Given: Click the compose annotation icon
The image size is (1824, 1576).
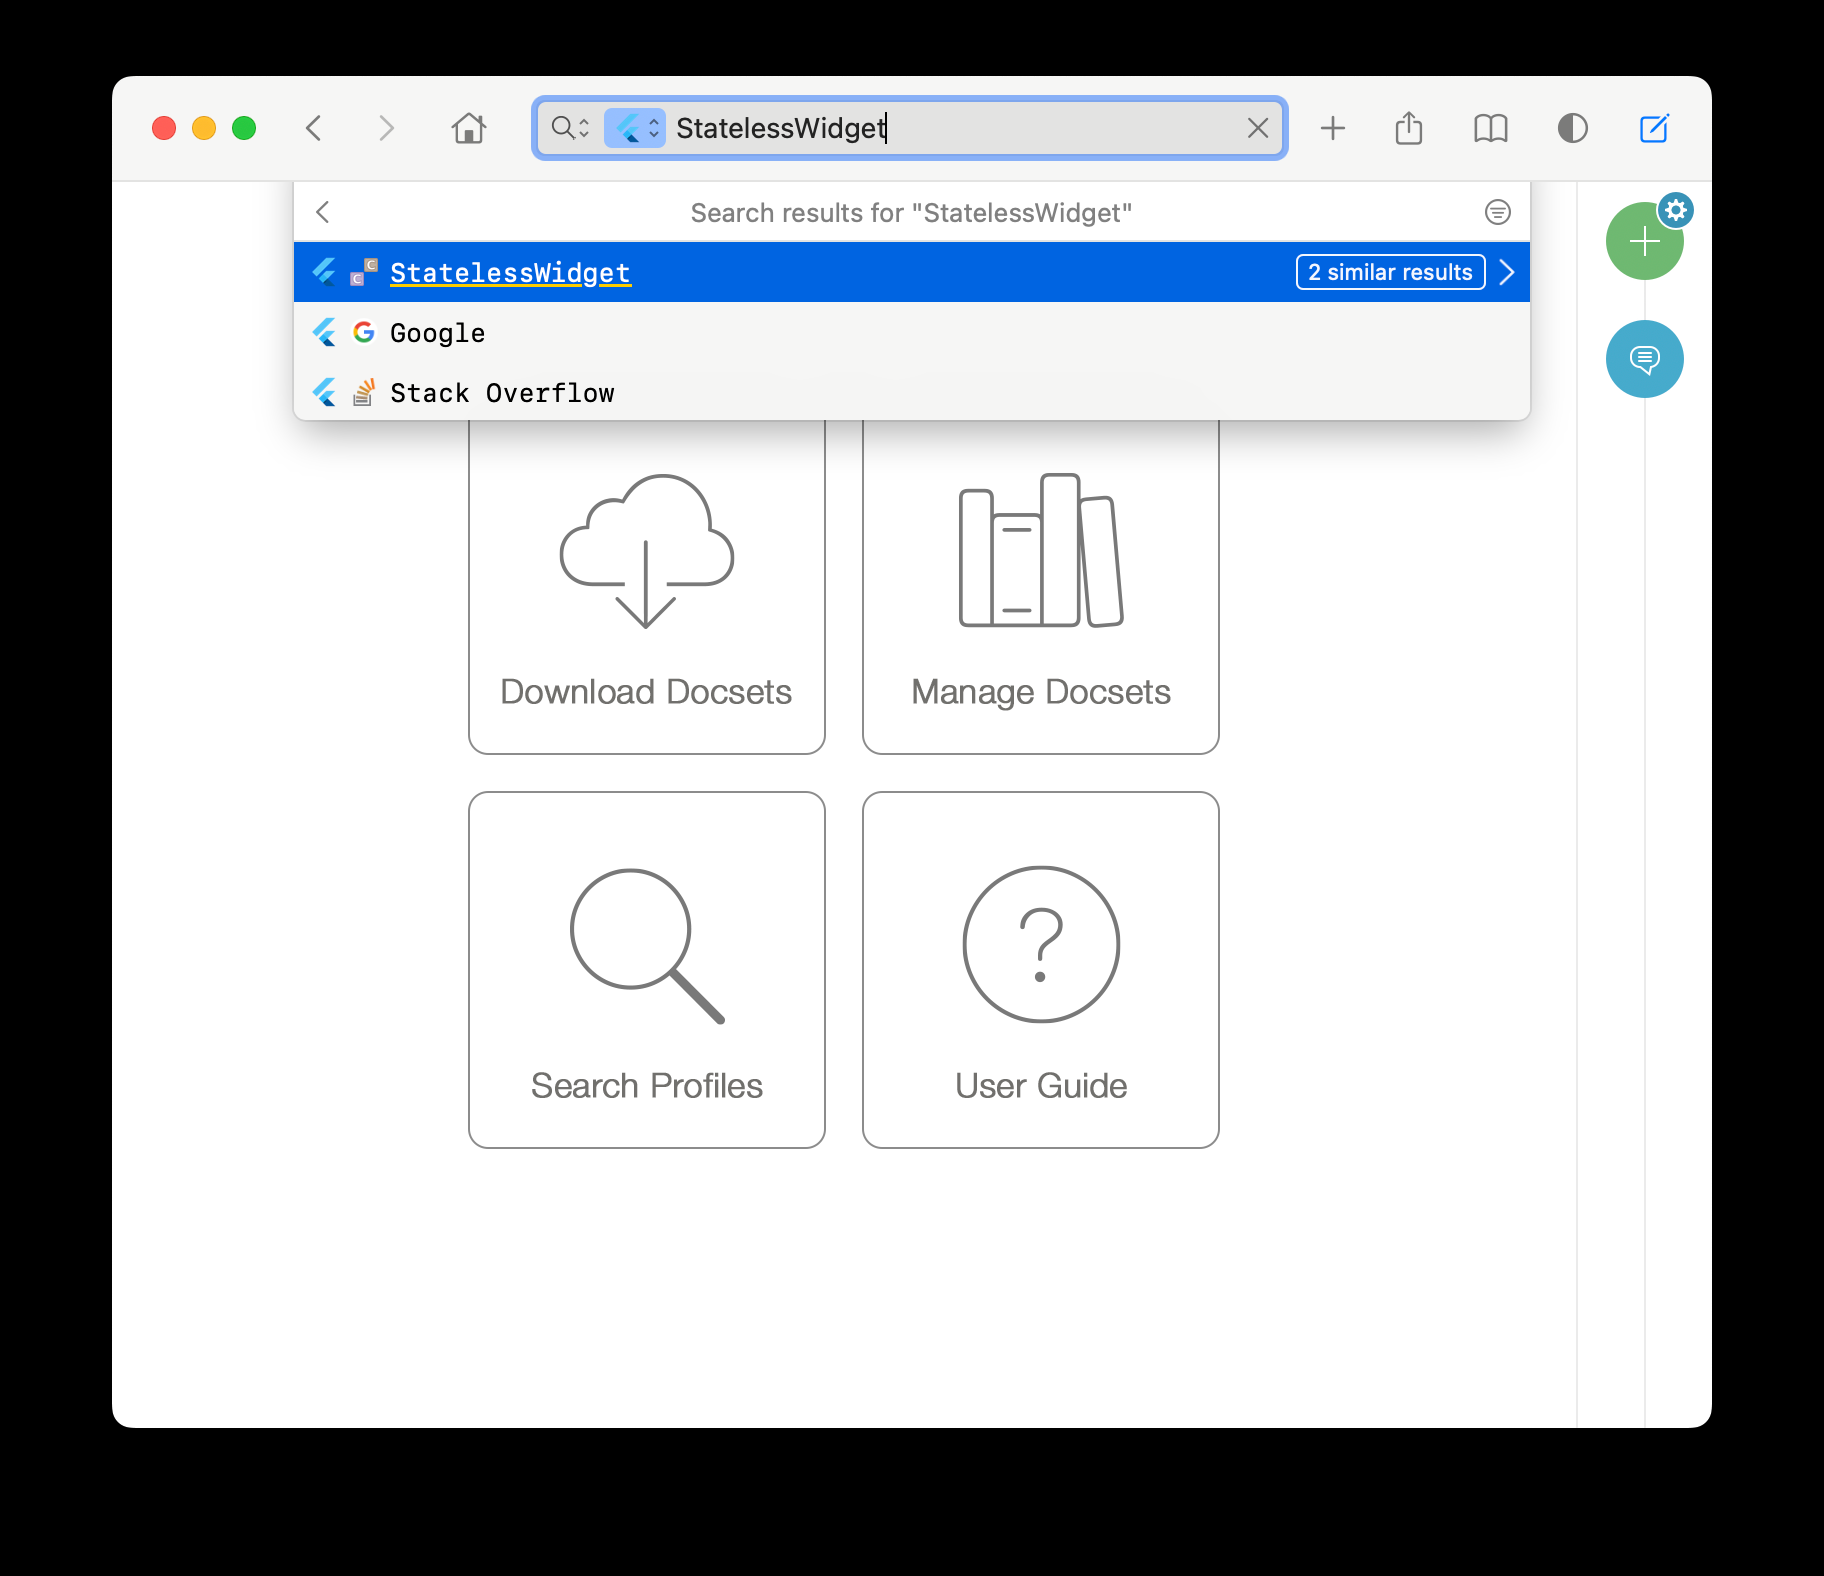Looking at the screenshot, I should (x=1655, y=128).
